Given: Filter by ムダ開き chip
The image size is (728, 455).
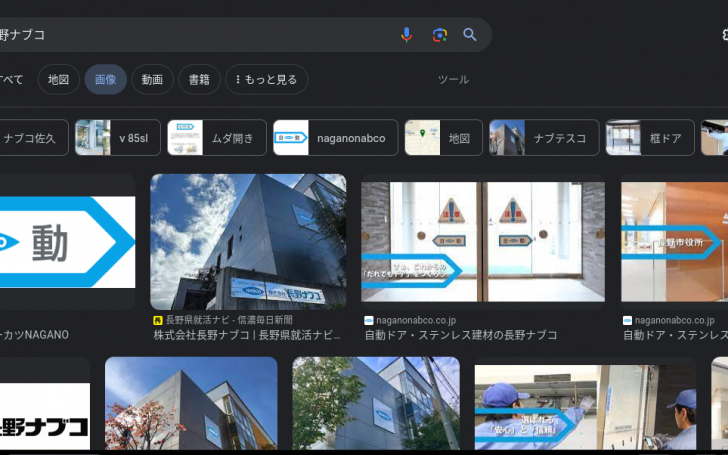Looking at the screenshot, I should (217, 138).
